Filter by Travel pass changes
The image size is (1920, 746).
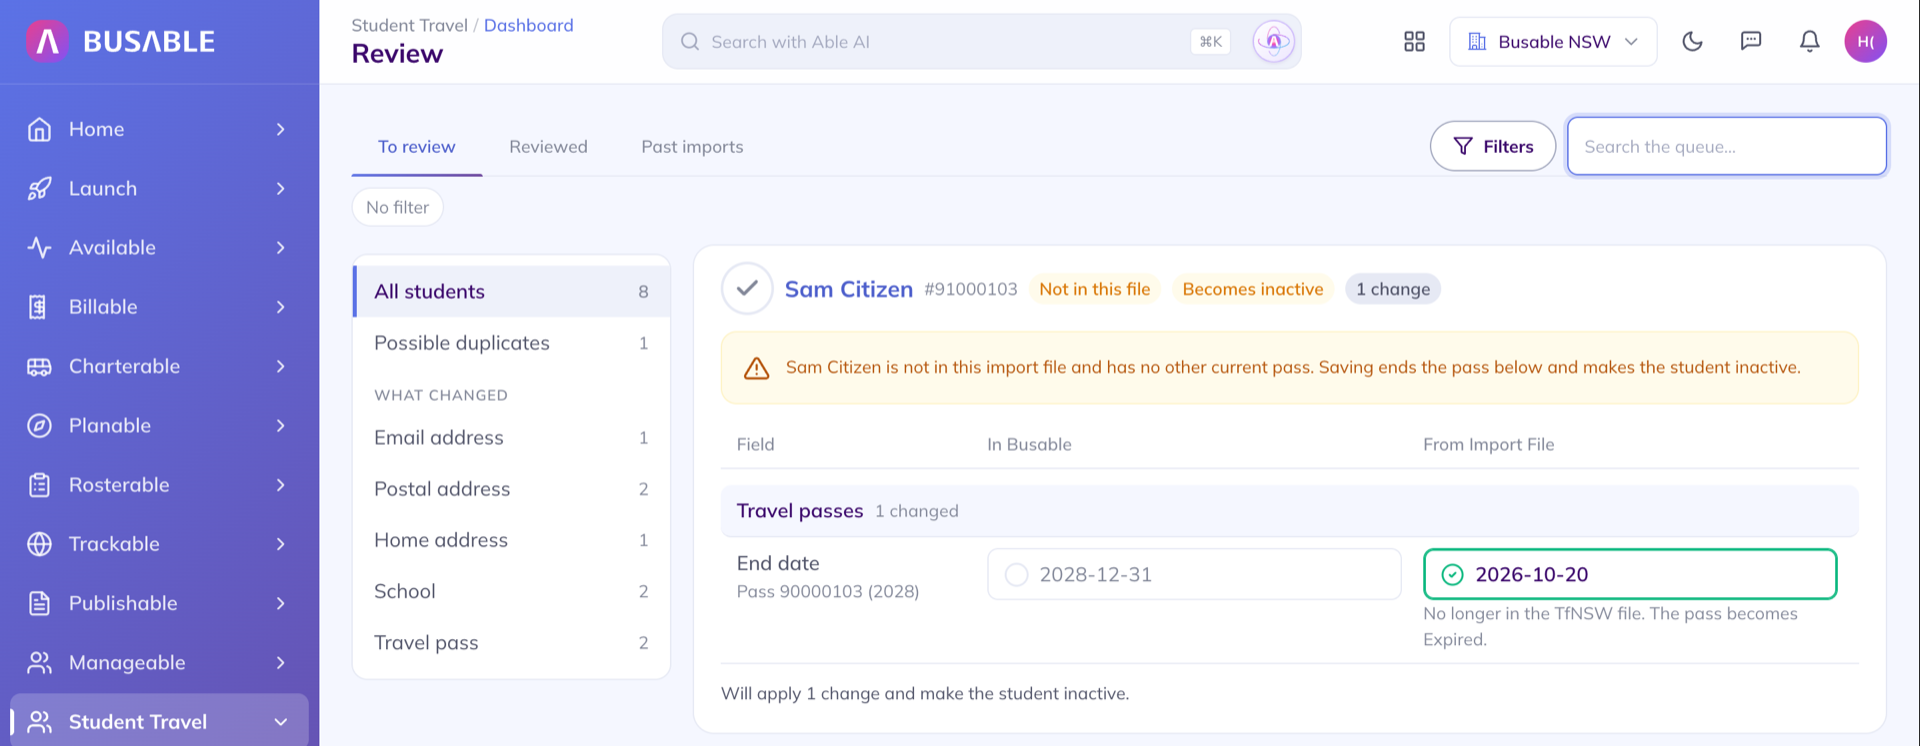(x=512, y=643)
